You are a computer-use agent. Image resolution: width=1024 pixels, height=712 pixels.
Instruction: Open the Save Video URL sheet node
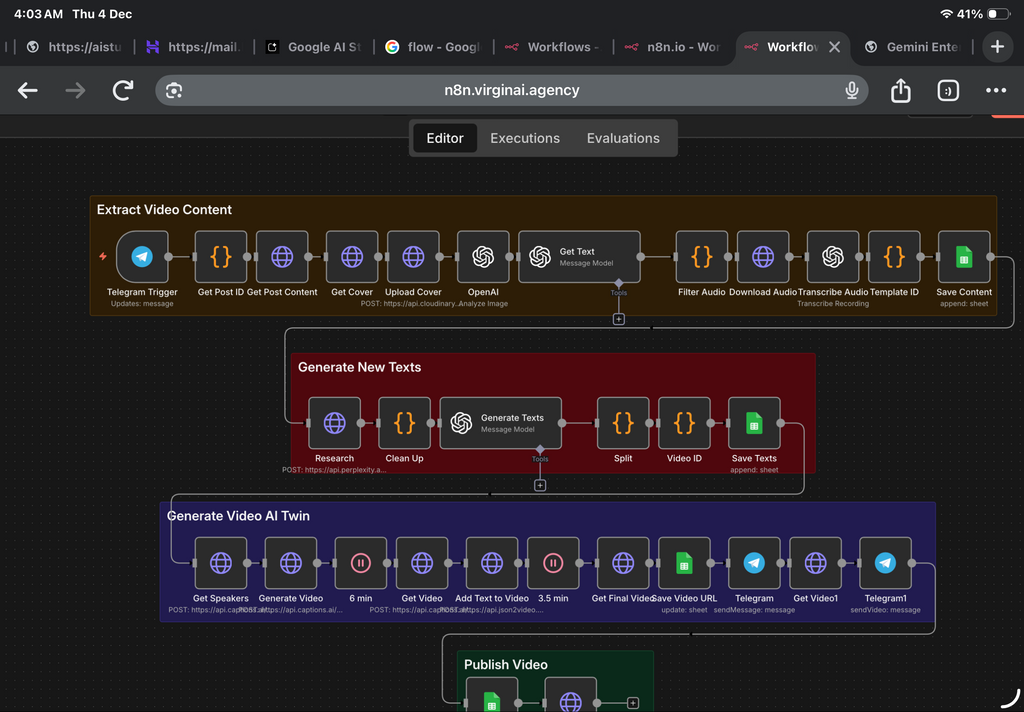684,562
